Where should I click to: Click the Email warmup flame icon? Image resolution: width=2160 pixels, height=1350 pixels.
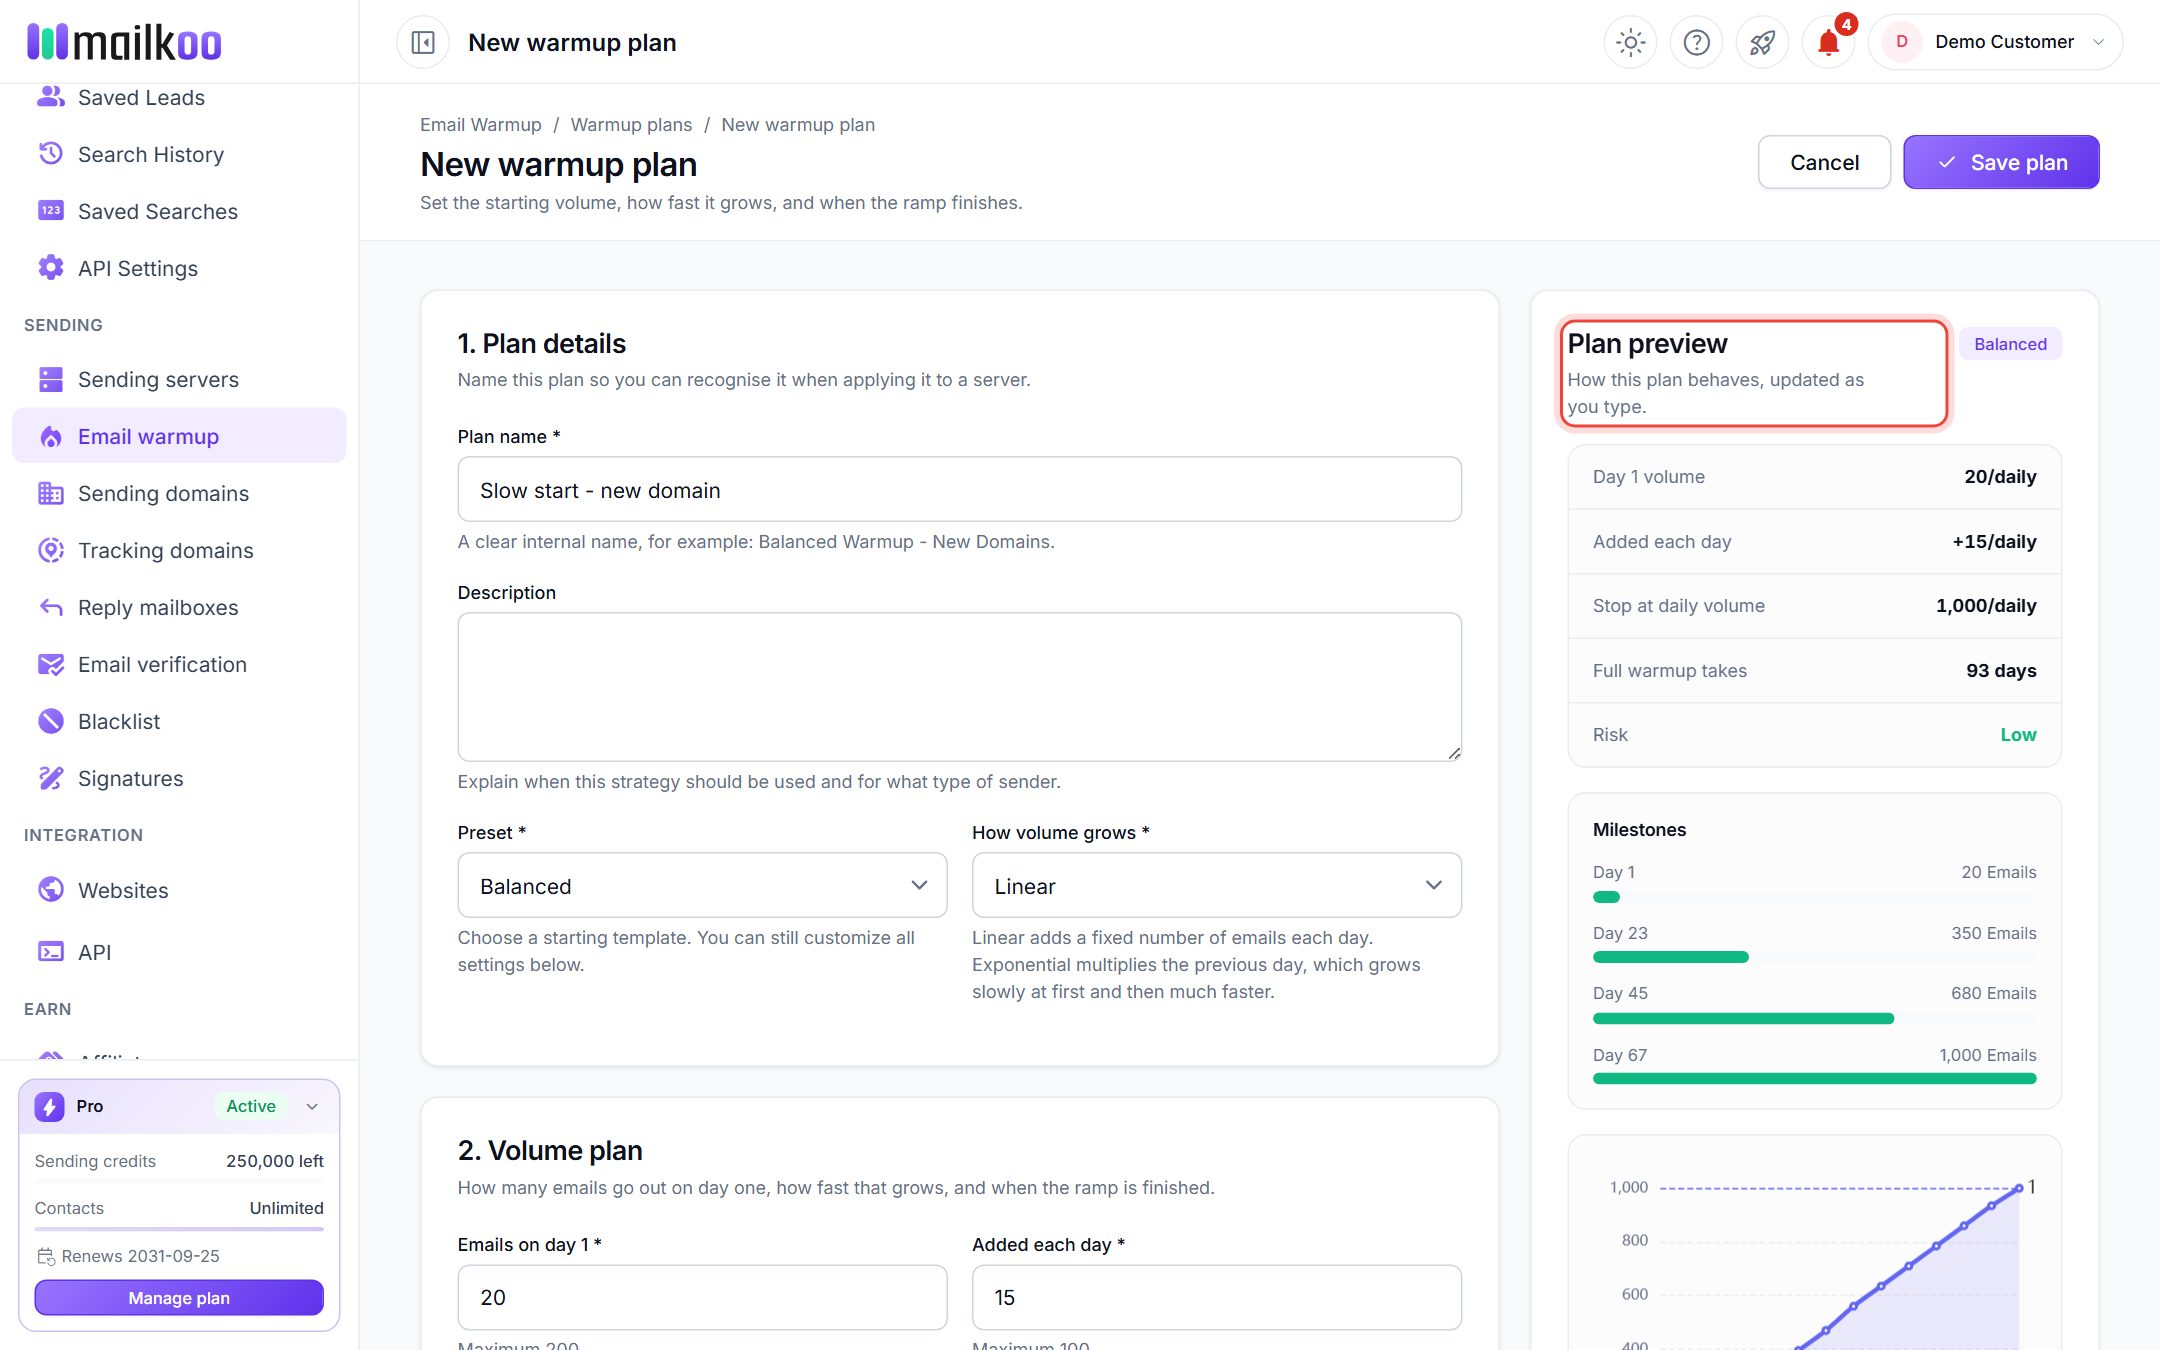pyautogui.click(x=51, y=436)
